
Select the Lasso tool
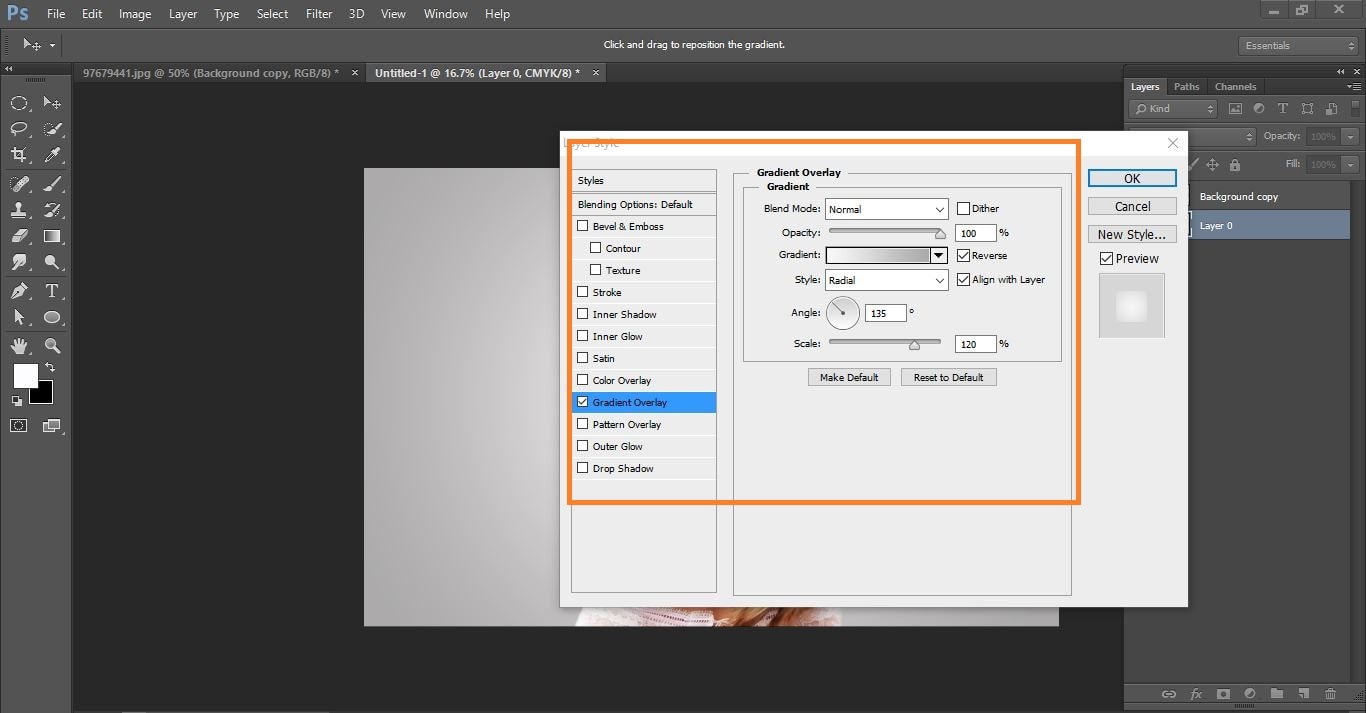click(x=20, y=128)
